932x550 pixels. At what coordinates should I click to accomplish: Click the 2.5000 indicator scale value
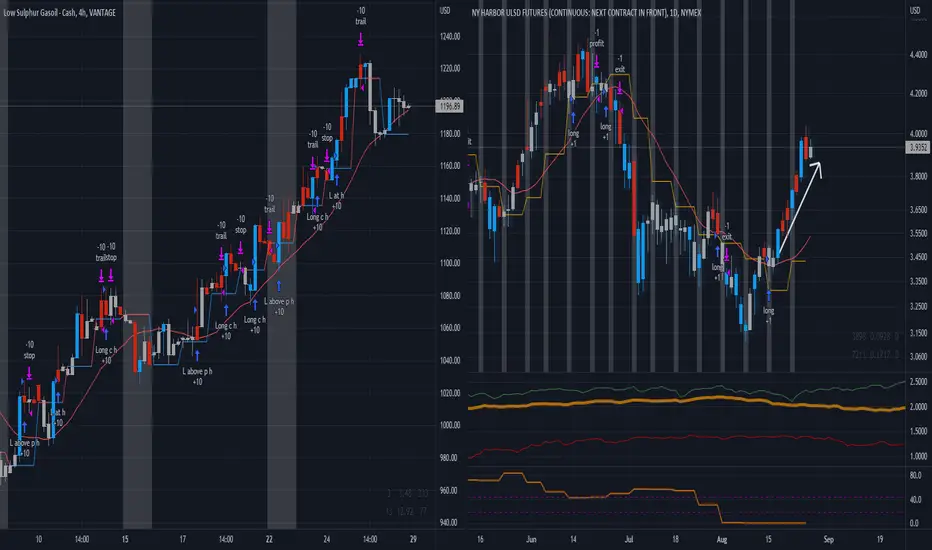tap(918, 382)
